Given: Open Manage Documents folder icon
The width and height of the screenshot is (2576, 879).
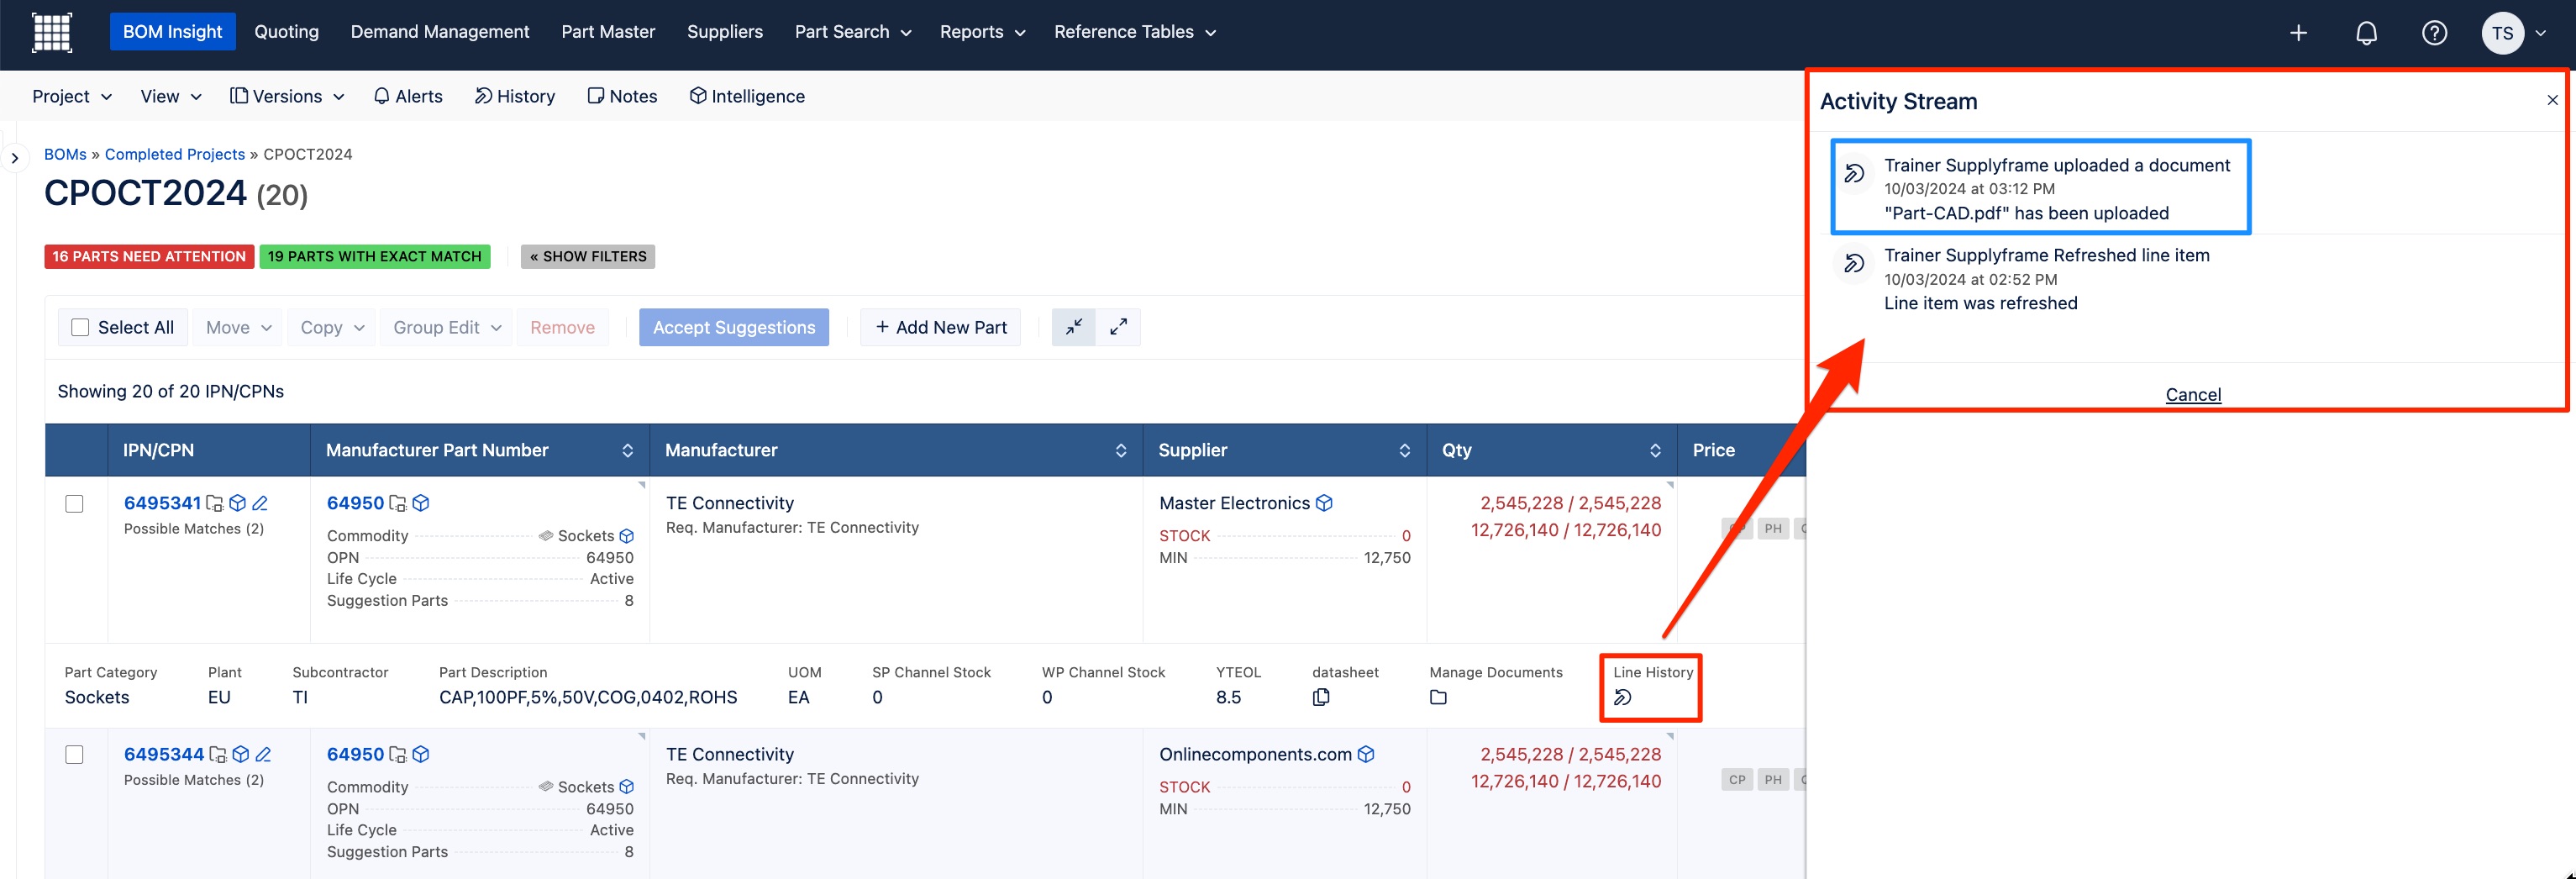Looking at the screenshot, I should pos(1438,698).
